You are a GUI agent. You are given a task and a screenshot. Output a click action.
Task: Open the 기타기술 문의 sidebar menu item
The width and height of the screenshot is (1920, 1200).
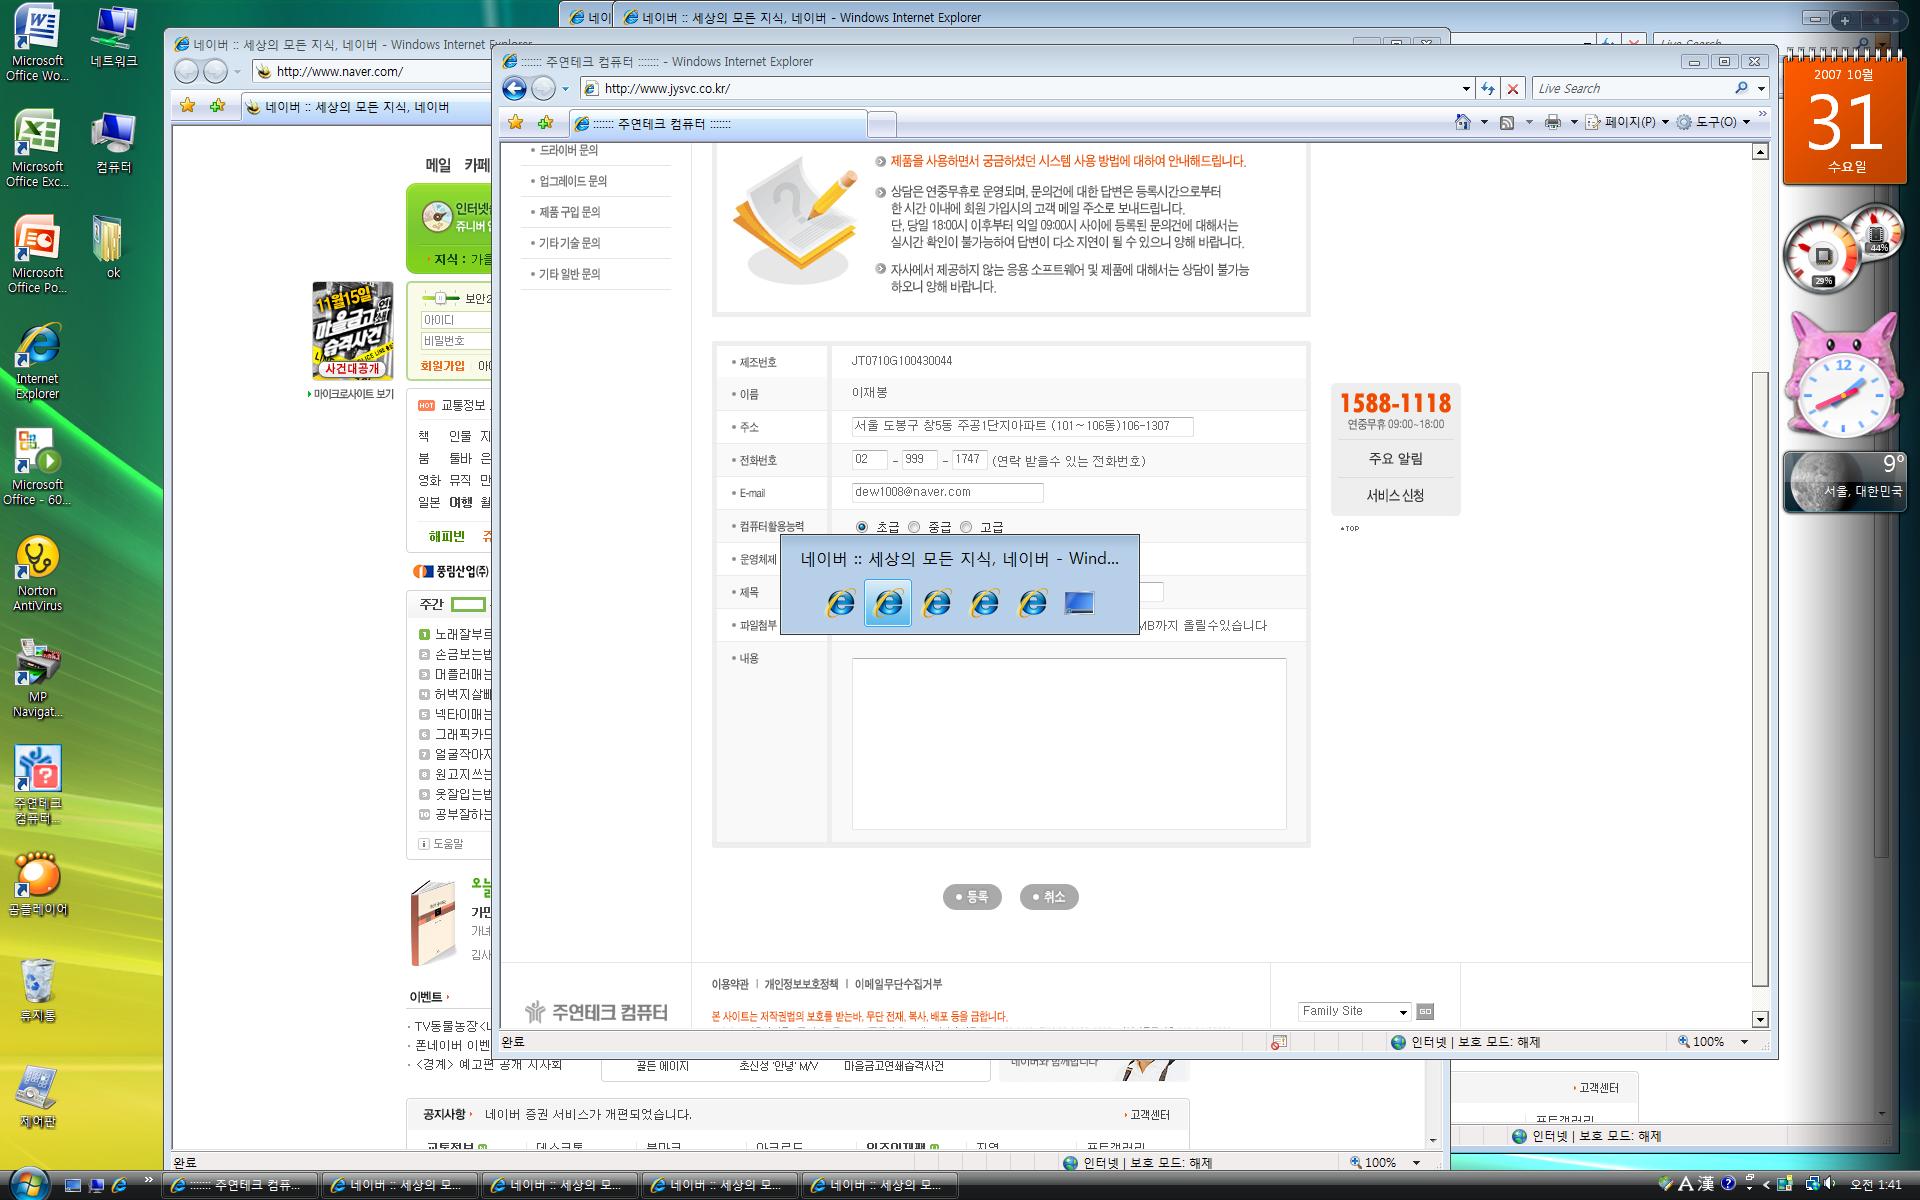click(x=569, y=243)
